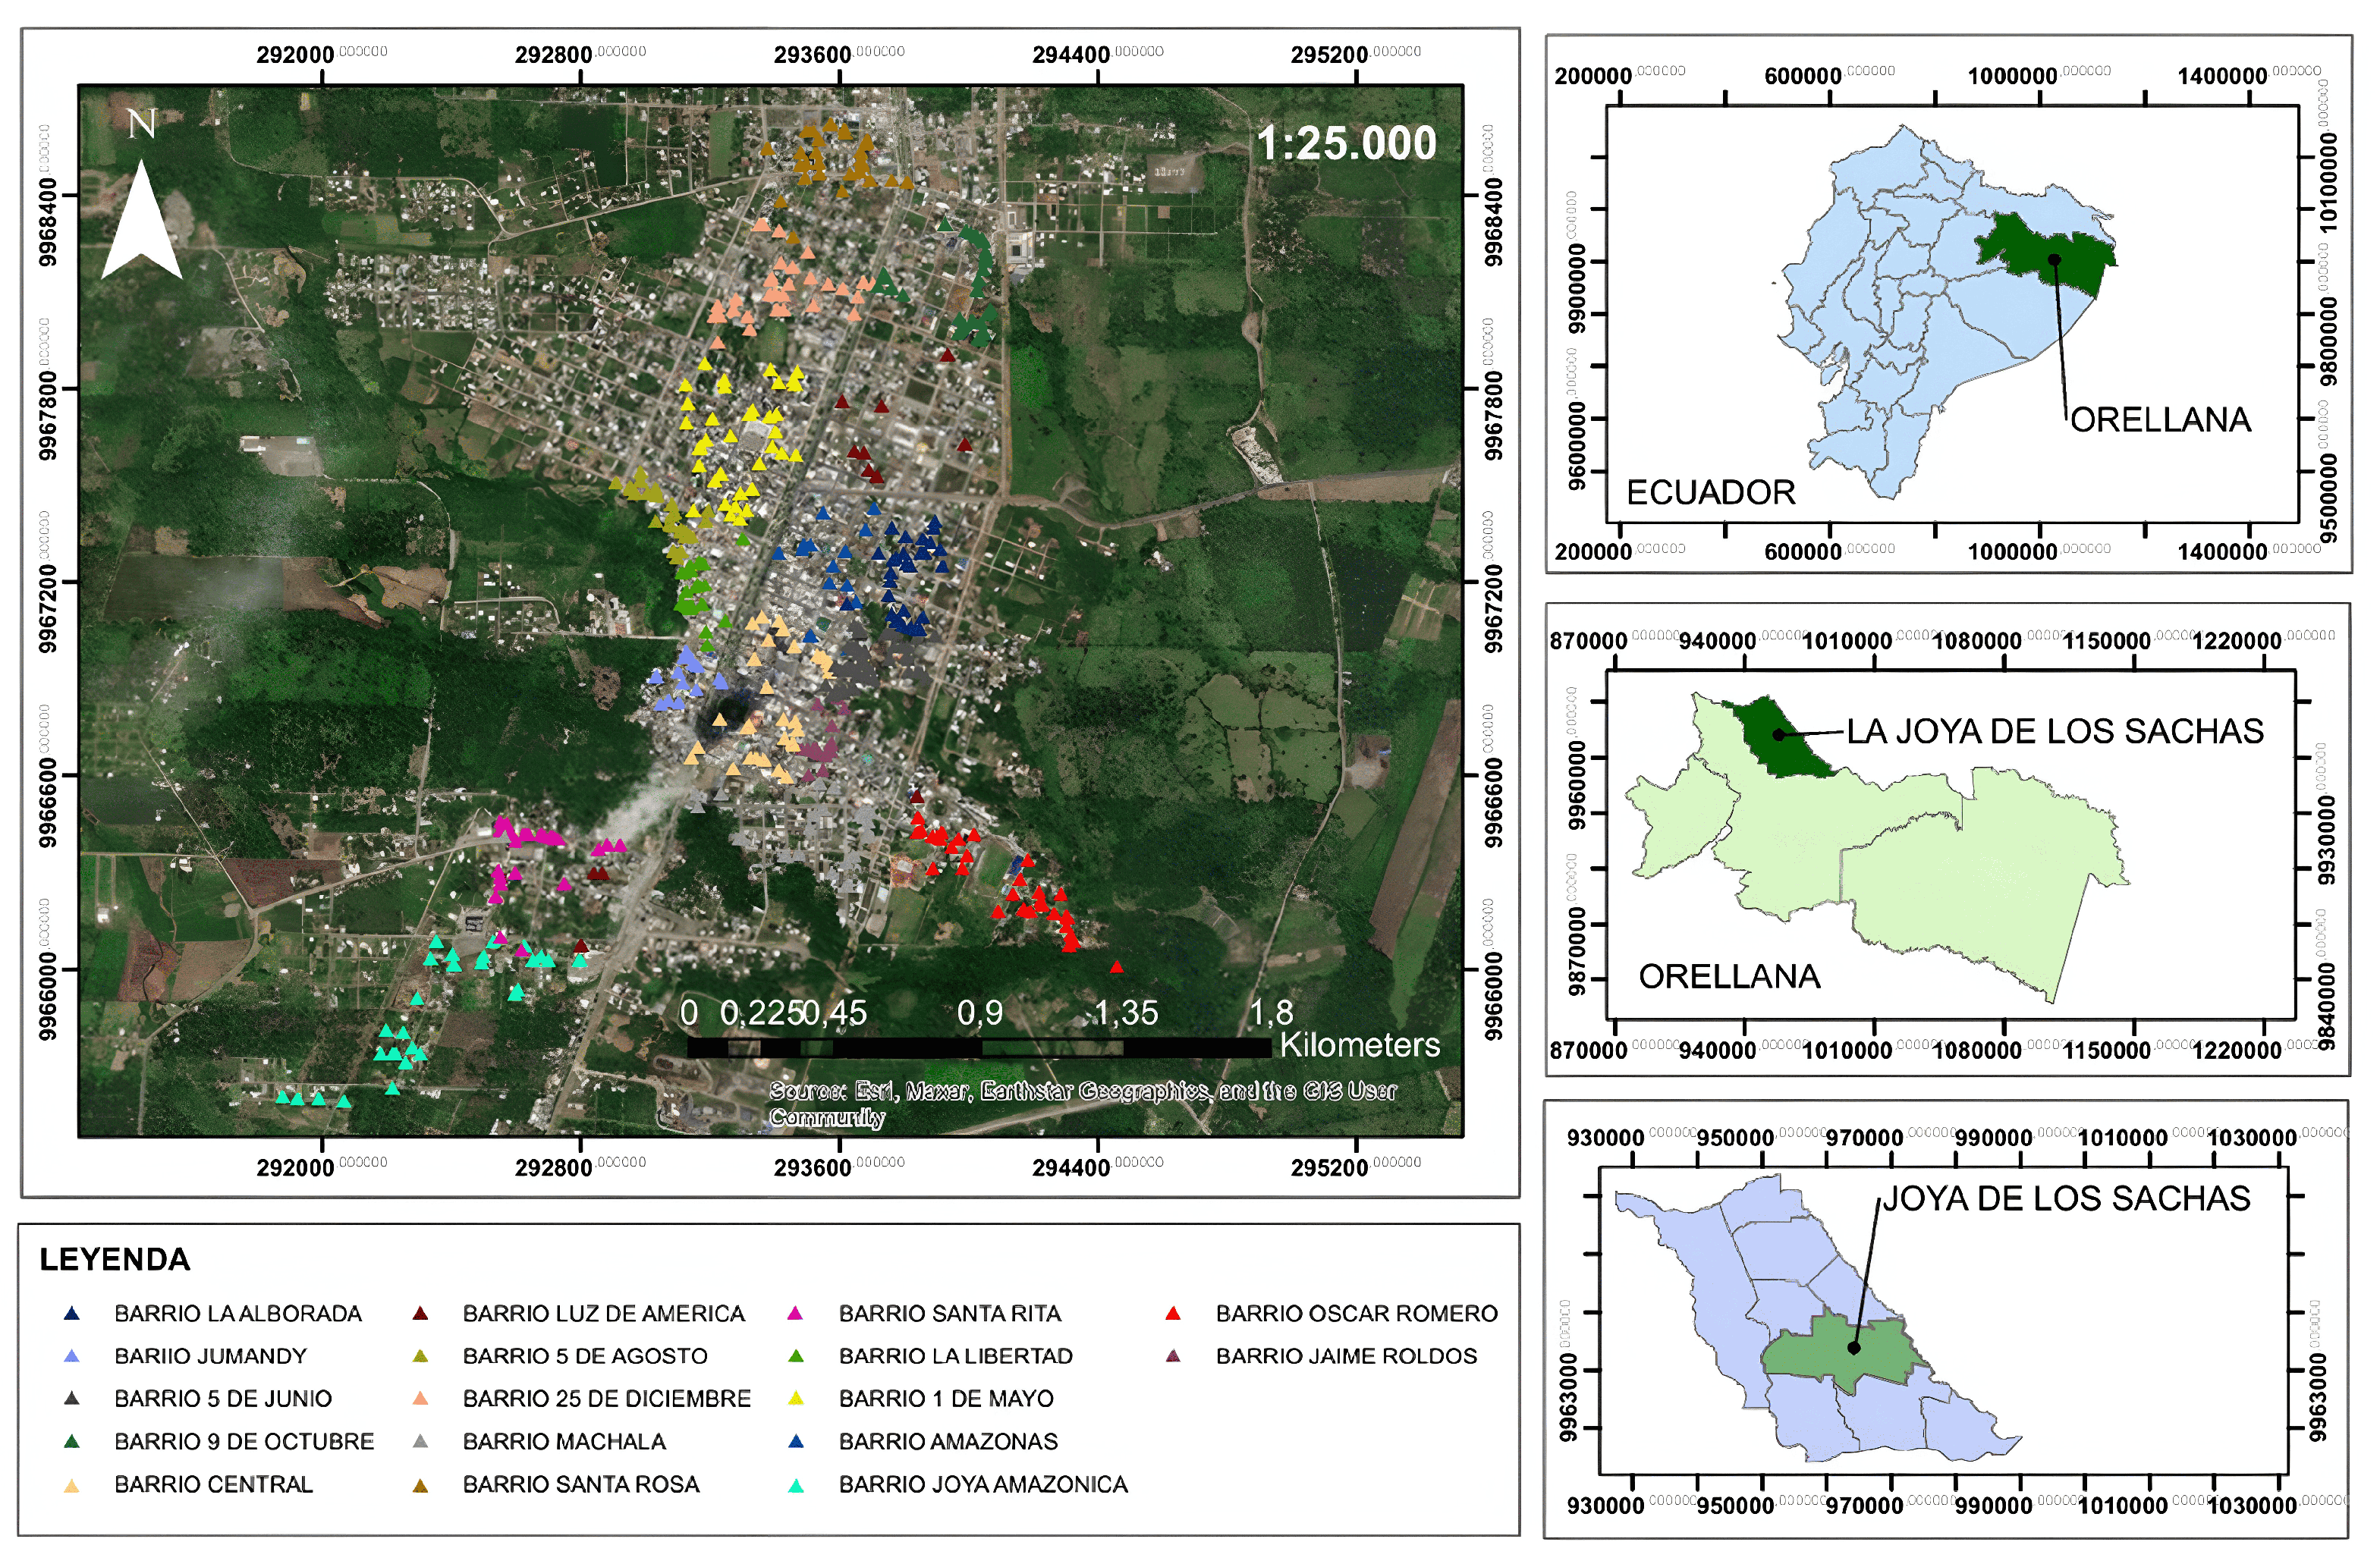Select the Barrio 5 de Agosto legend symbol

pos(421,1357)
